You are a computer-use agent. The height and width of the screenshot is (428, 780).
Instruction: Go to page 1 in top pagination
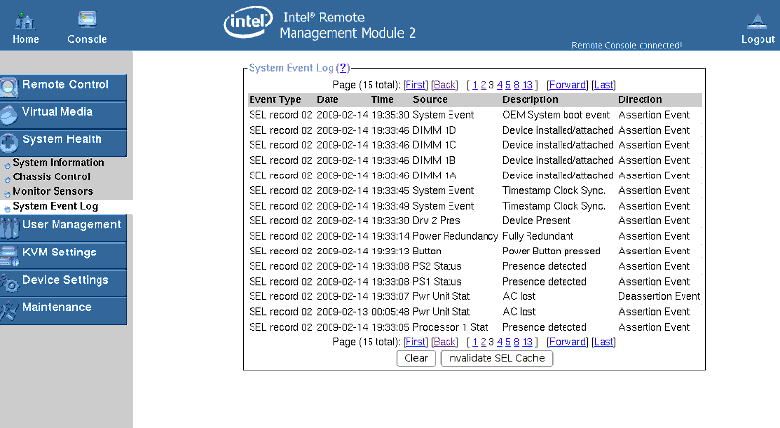[x=475, y=85]
